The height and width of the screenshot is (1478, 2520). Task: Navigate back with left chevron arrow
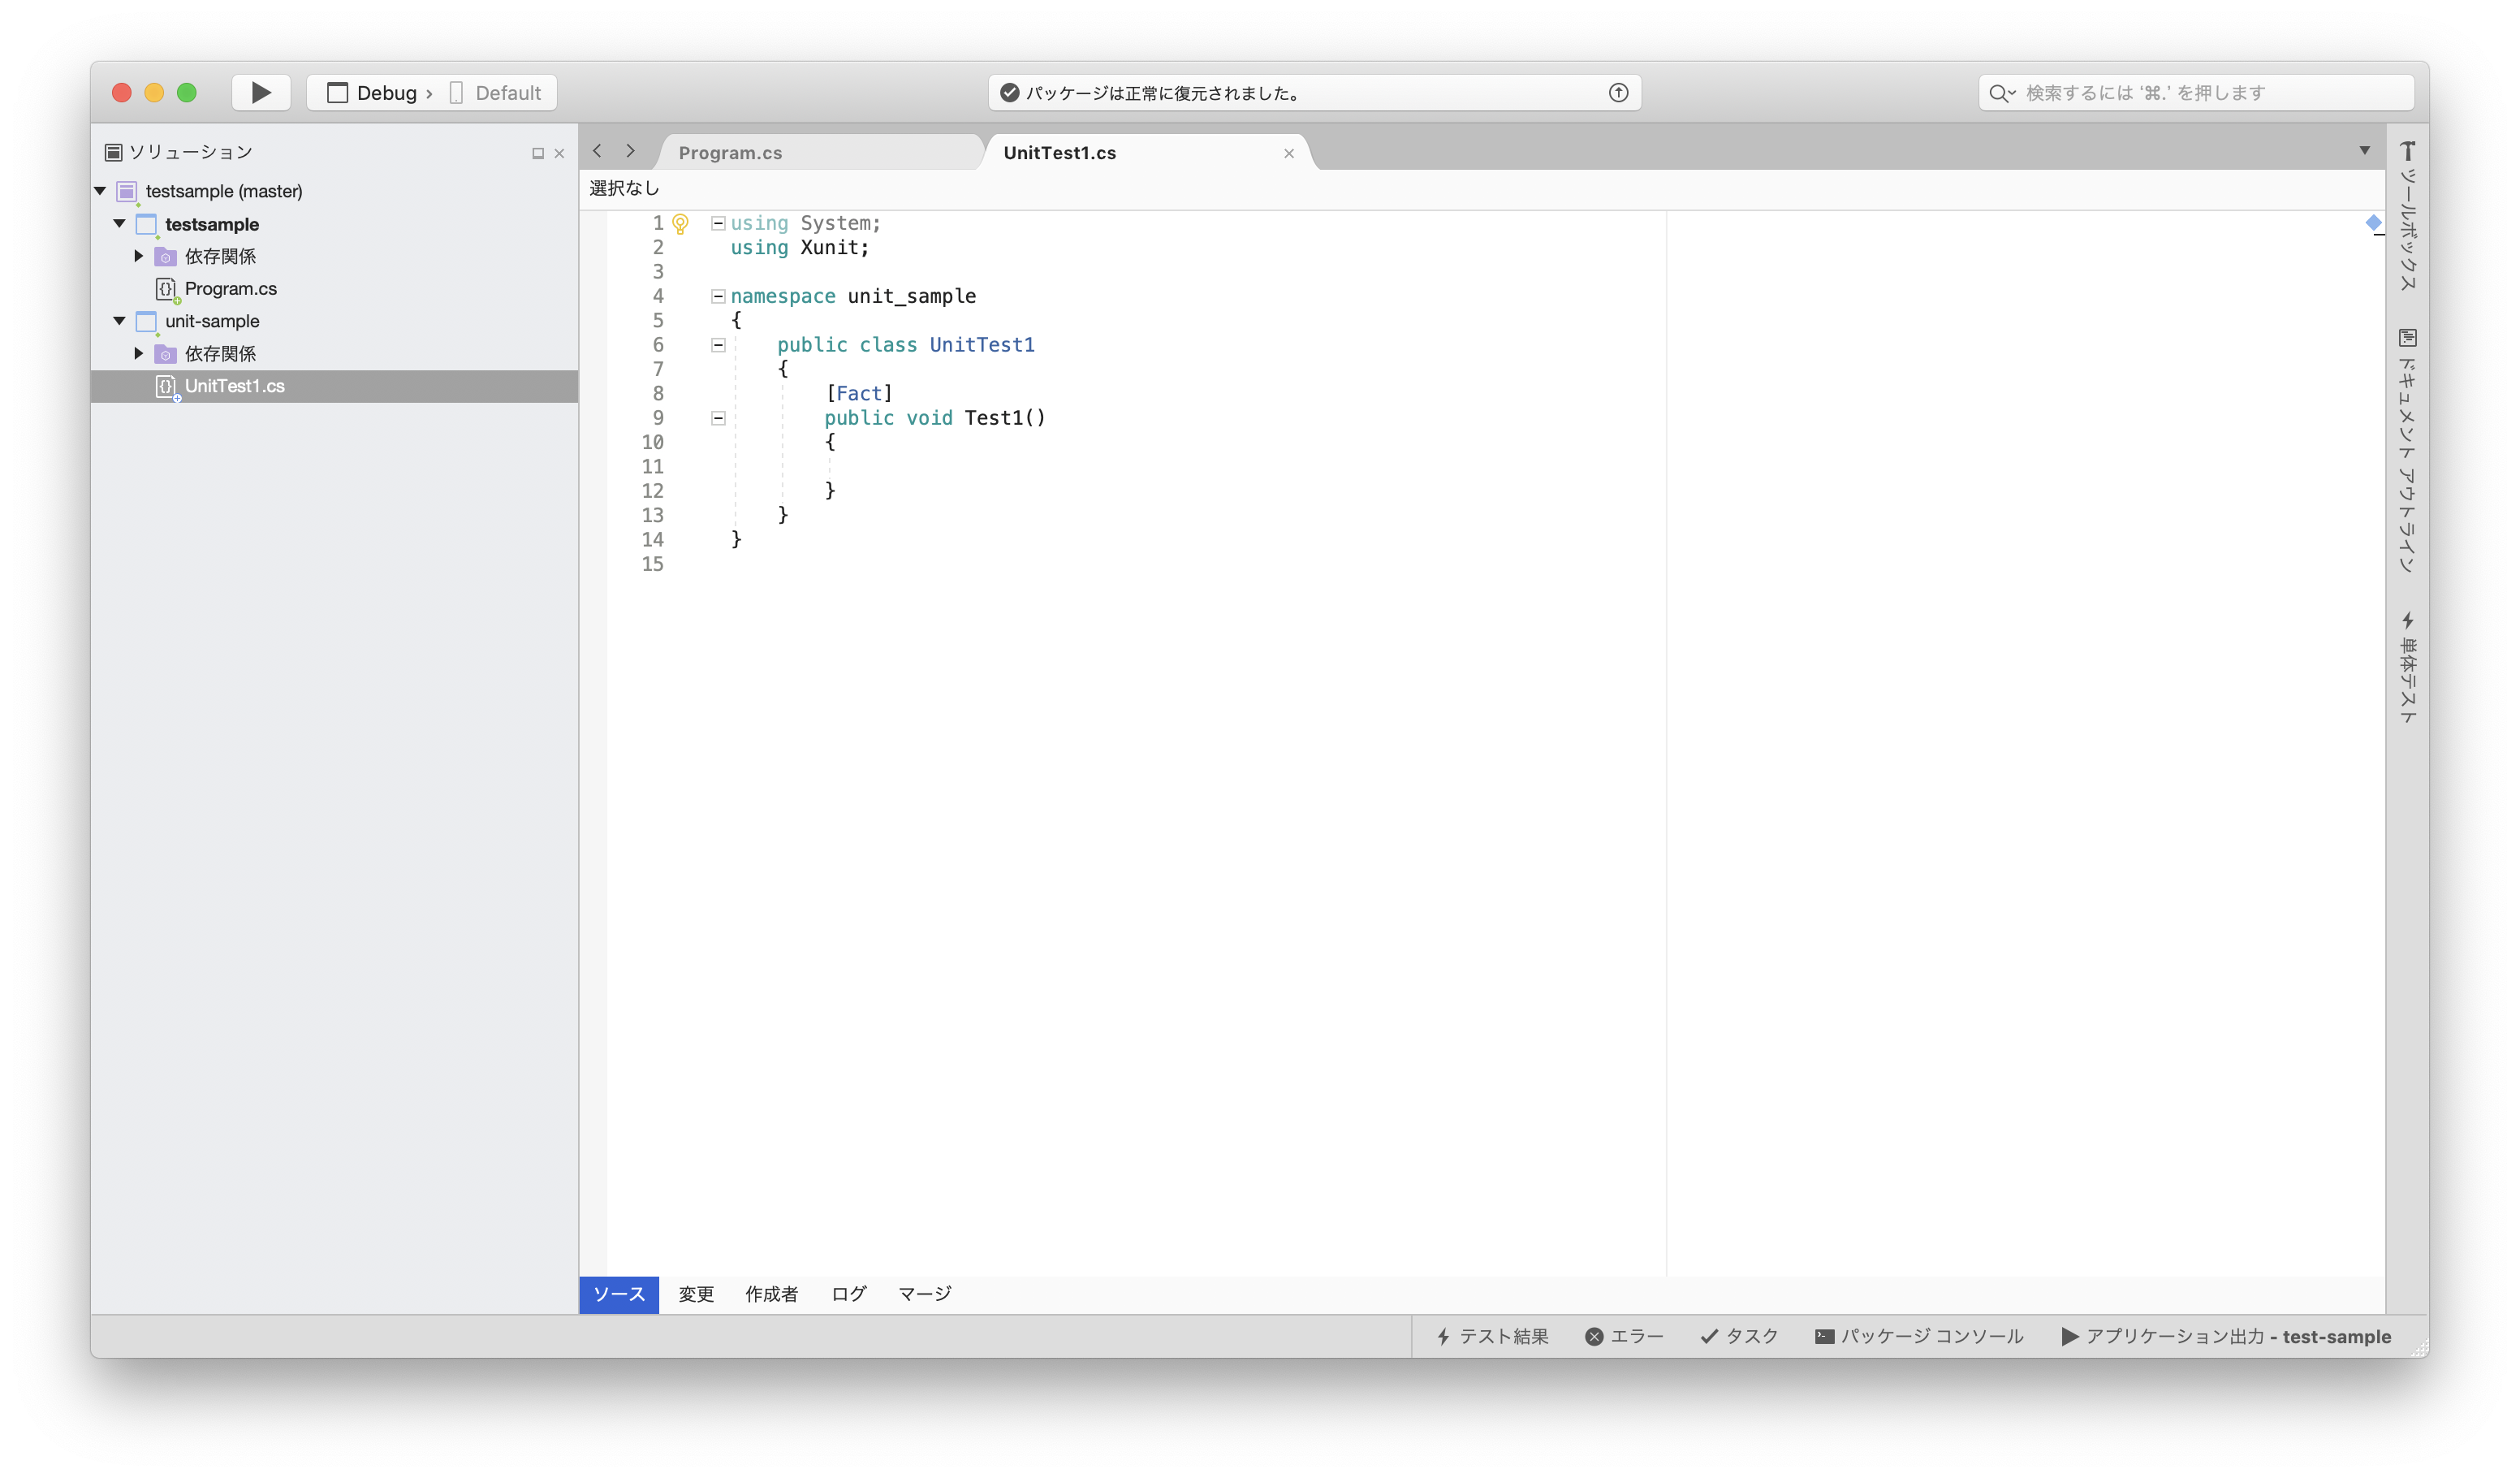(598, 151)
